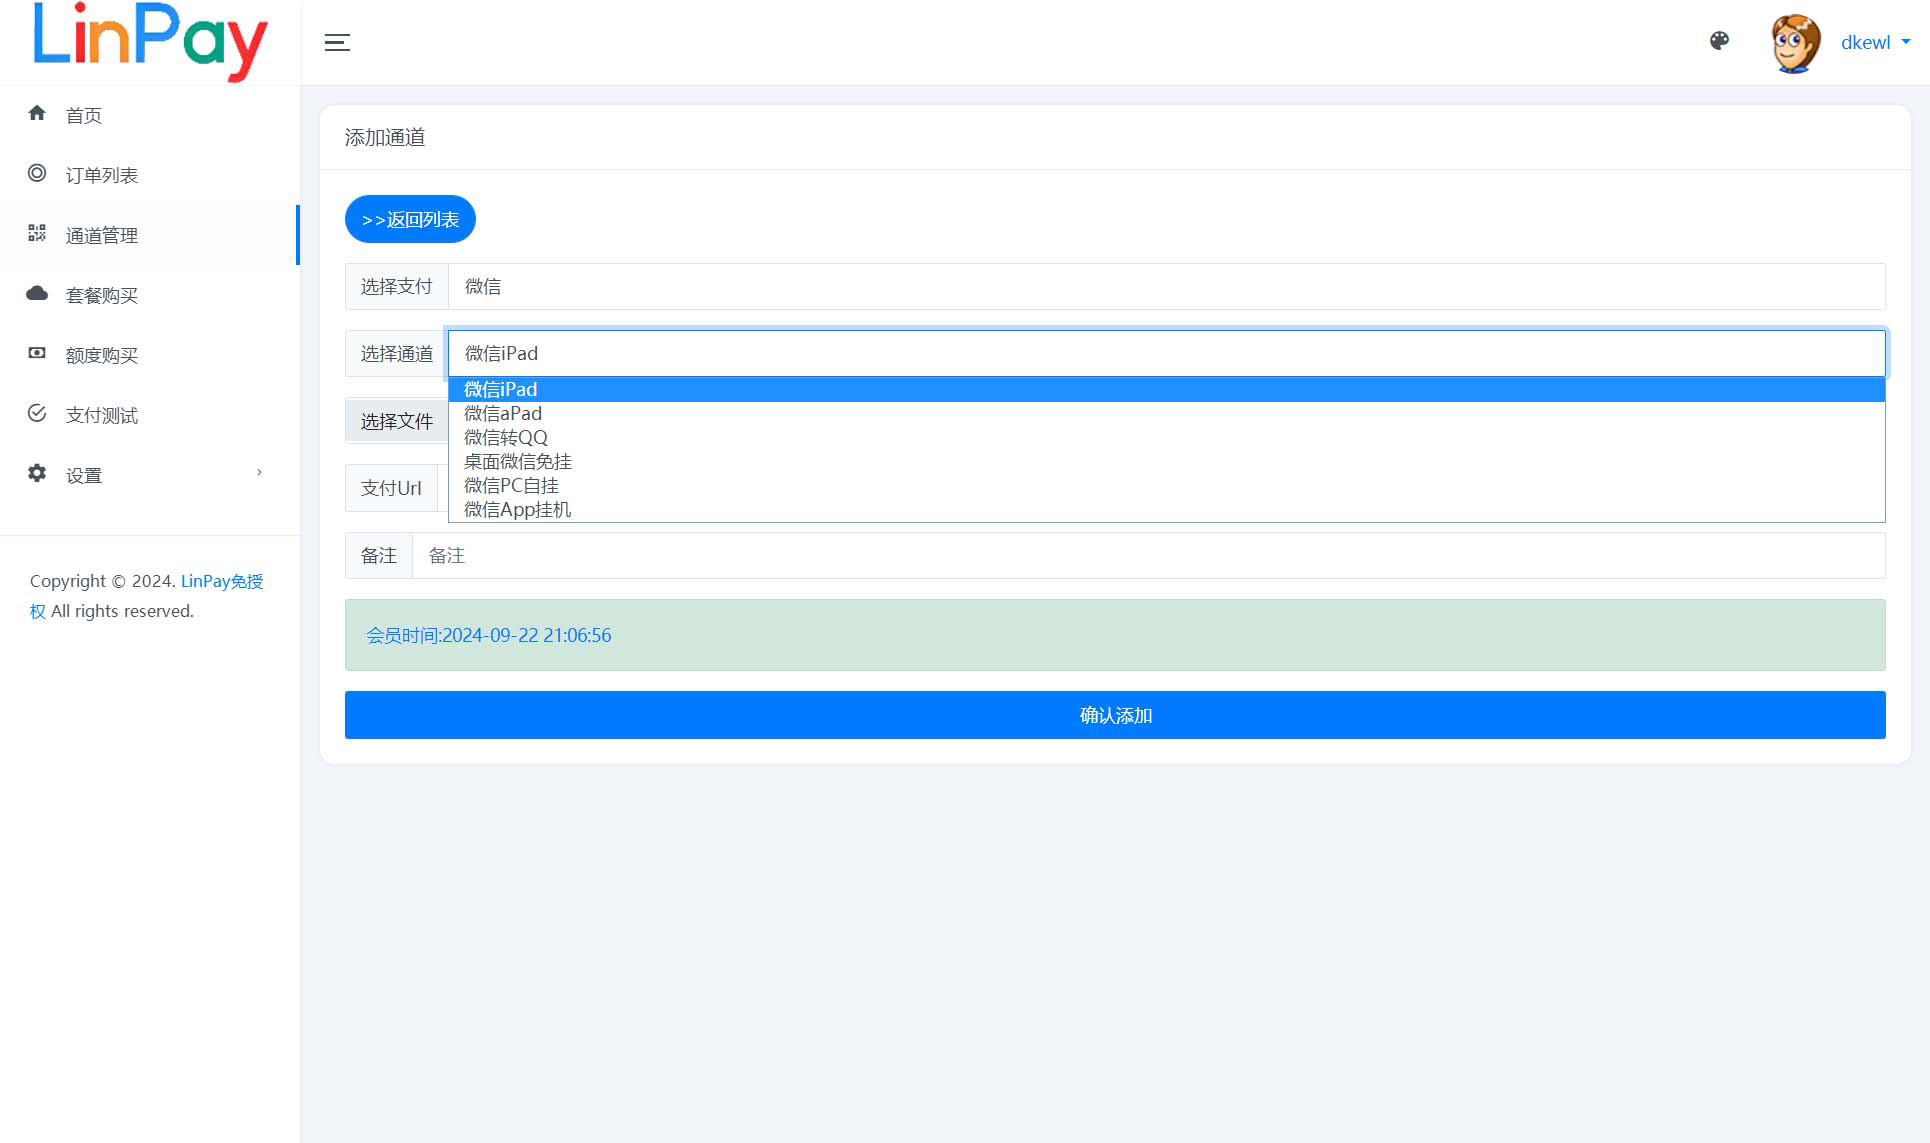Pick 桌面微信免挂 channel option
This screenshot has height=1143, width=1930.
click(518, 461)
